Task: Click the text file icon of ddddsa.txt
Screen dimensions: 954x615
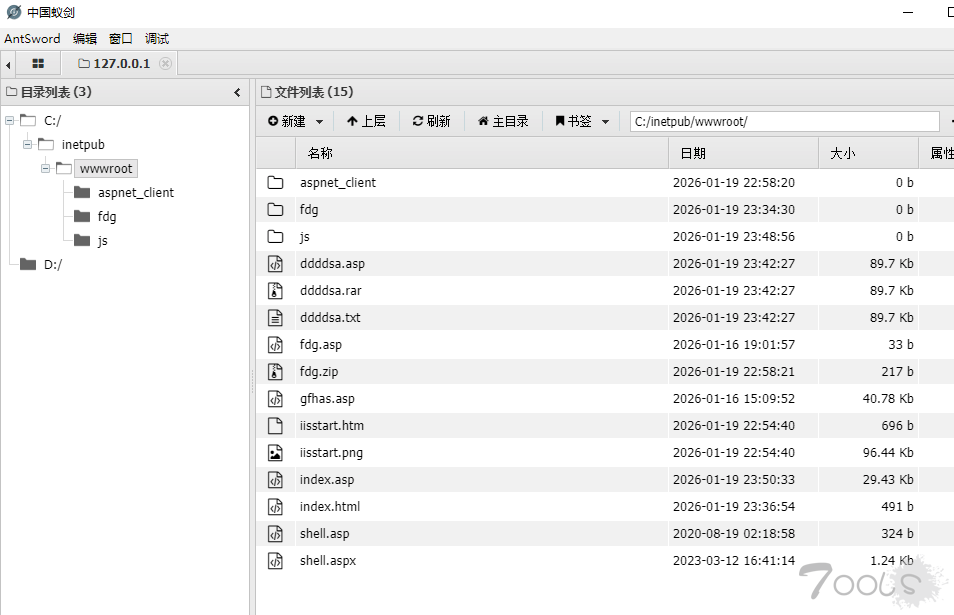Action: [275, 318]
